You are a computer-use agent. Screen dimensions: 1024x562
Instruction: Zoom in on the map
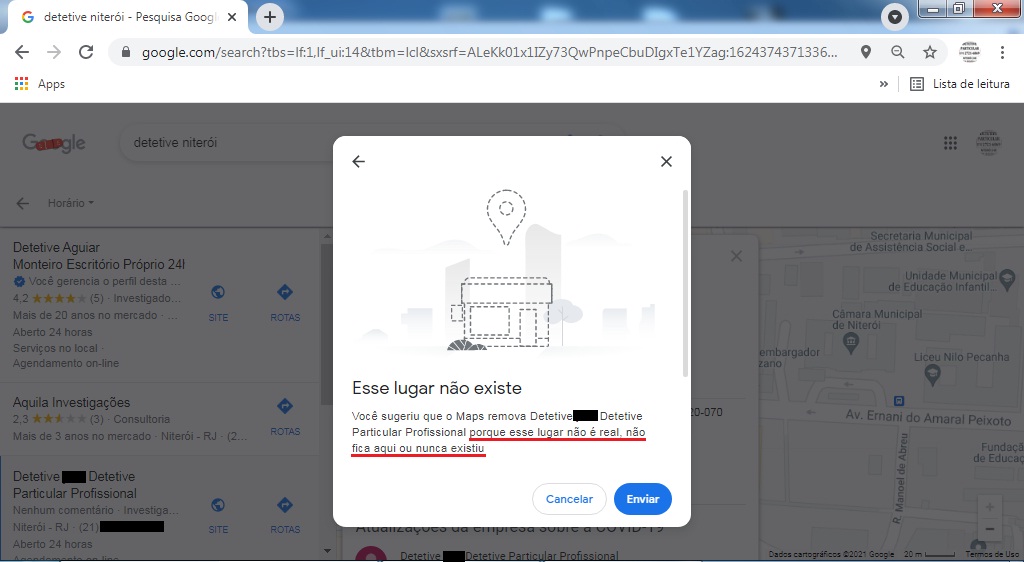(x=989, y=507)
